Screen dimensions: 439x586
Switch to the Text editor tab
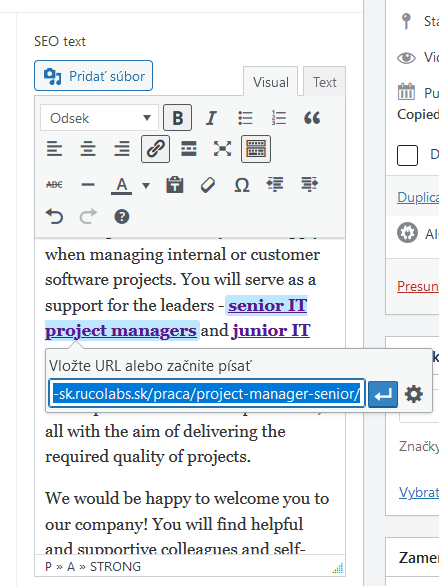click(325, 82)
